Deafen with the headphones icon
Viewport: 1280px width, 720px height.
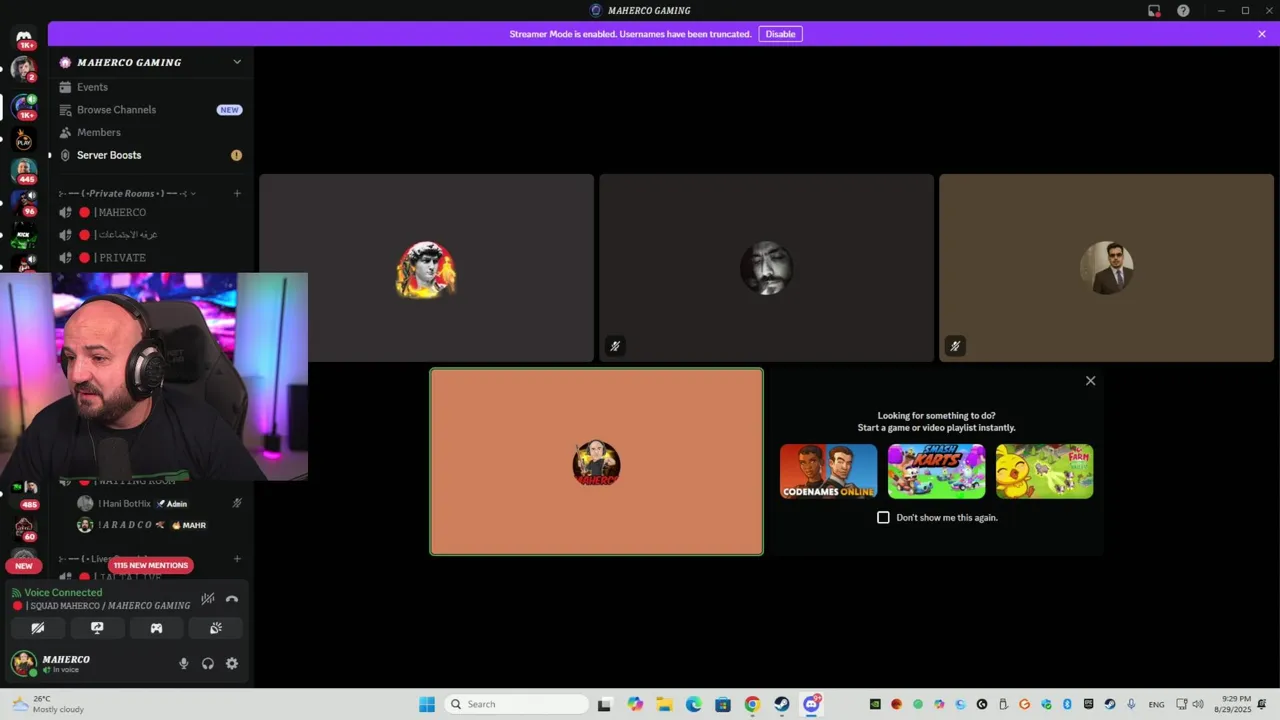(x=208, y=663)
